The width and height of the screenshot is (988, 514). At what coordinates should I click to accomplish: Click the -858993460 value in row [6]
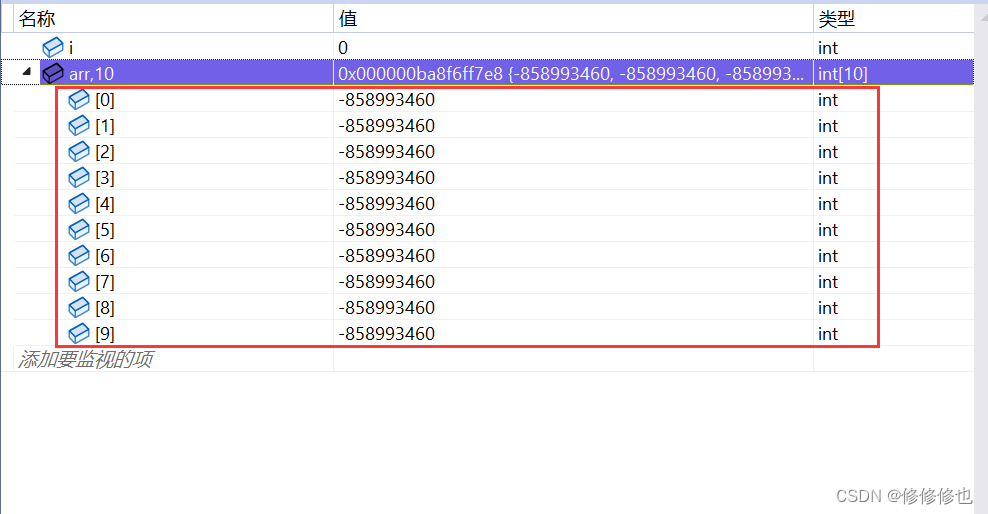click(x=386, y=256)
